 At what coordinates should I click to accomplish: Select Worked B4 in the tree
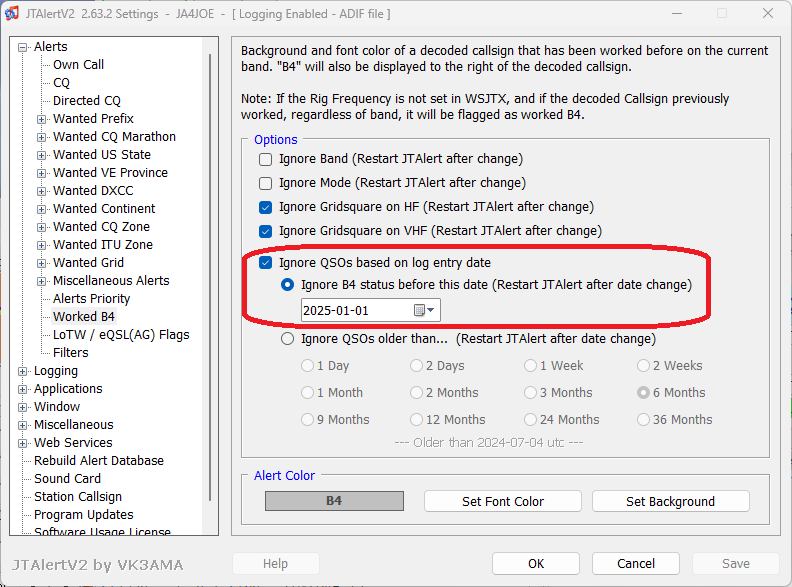tap(84, 317)
